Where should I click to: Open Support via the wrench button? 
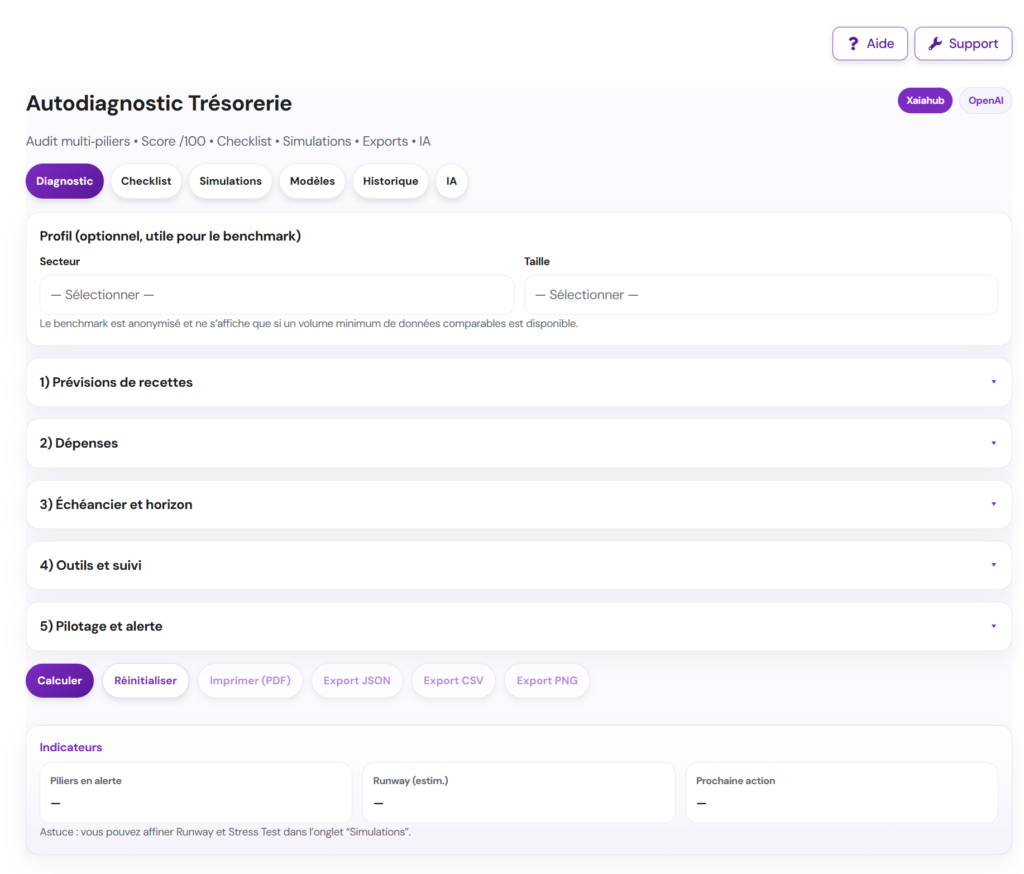(962, 44)
